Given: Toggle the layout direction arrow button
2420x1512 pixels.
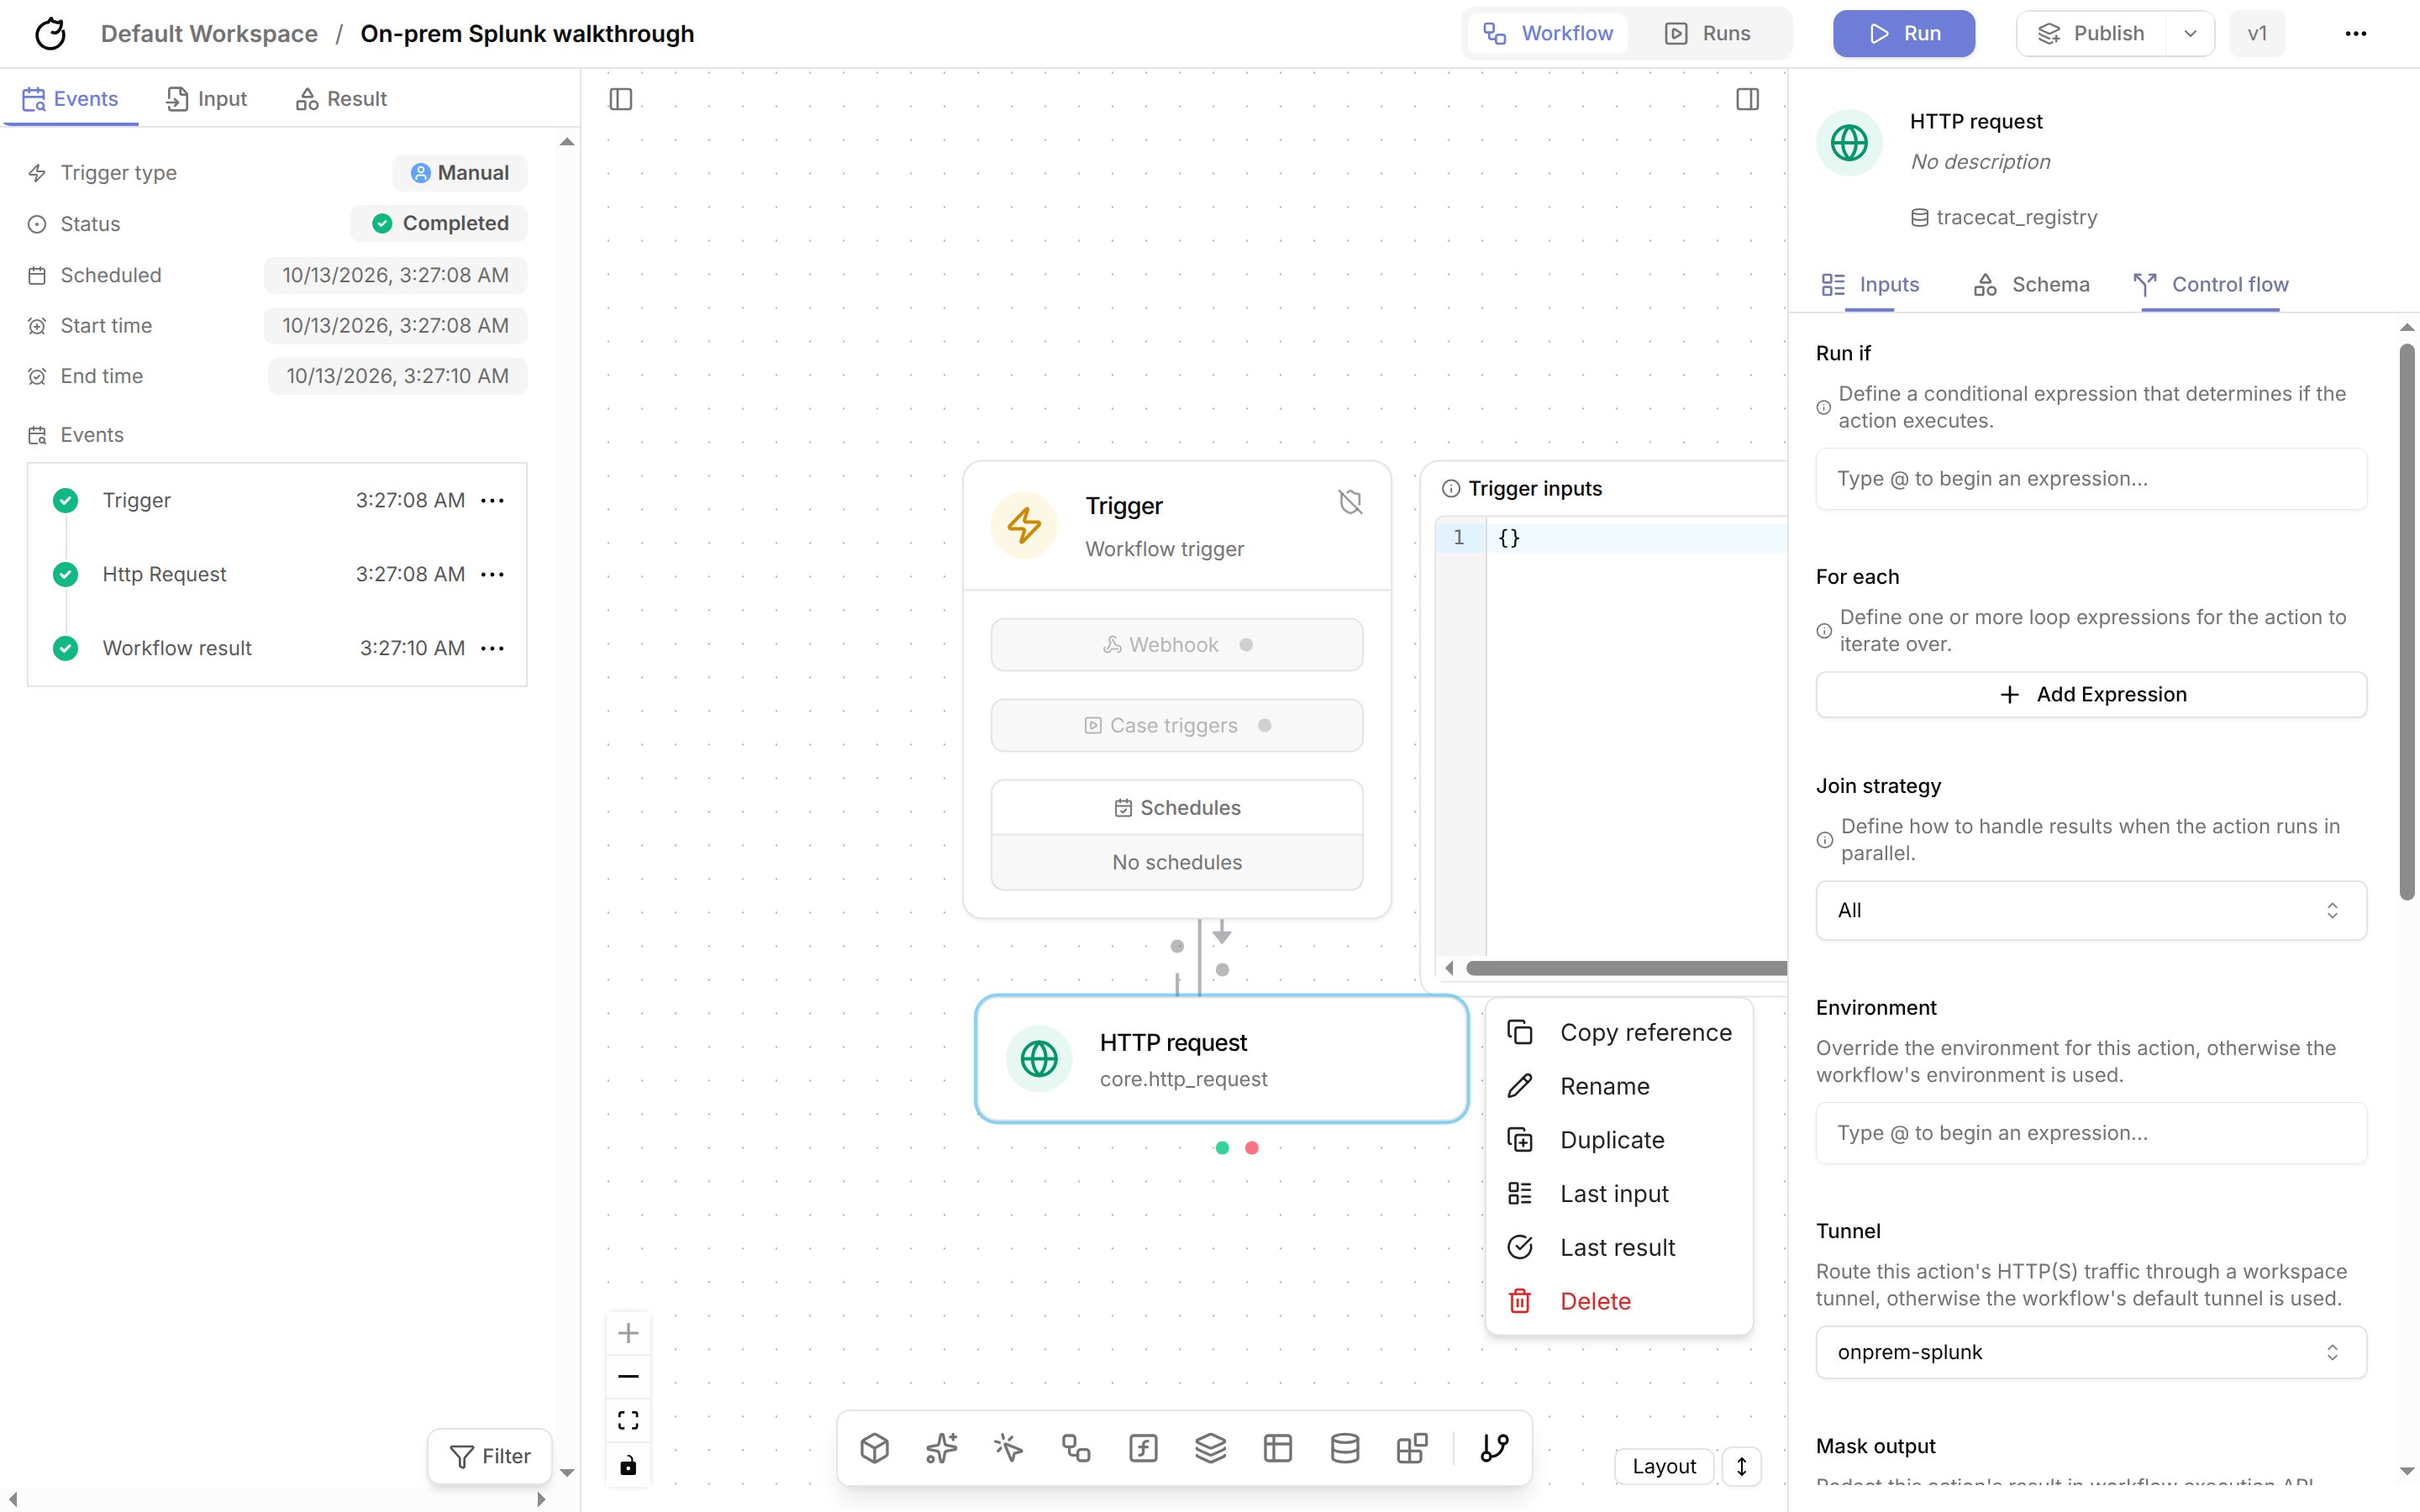Looking at the screenshot, I should 1741,1466.
